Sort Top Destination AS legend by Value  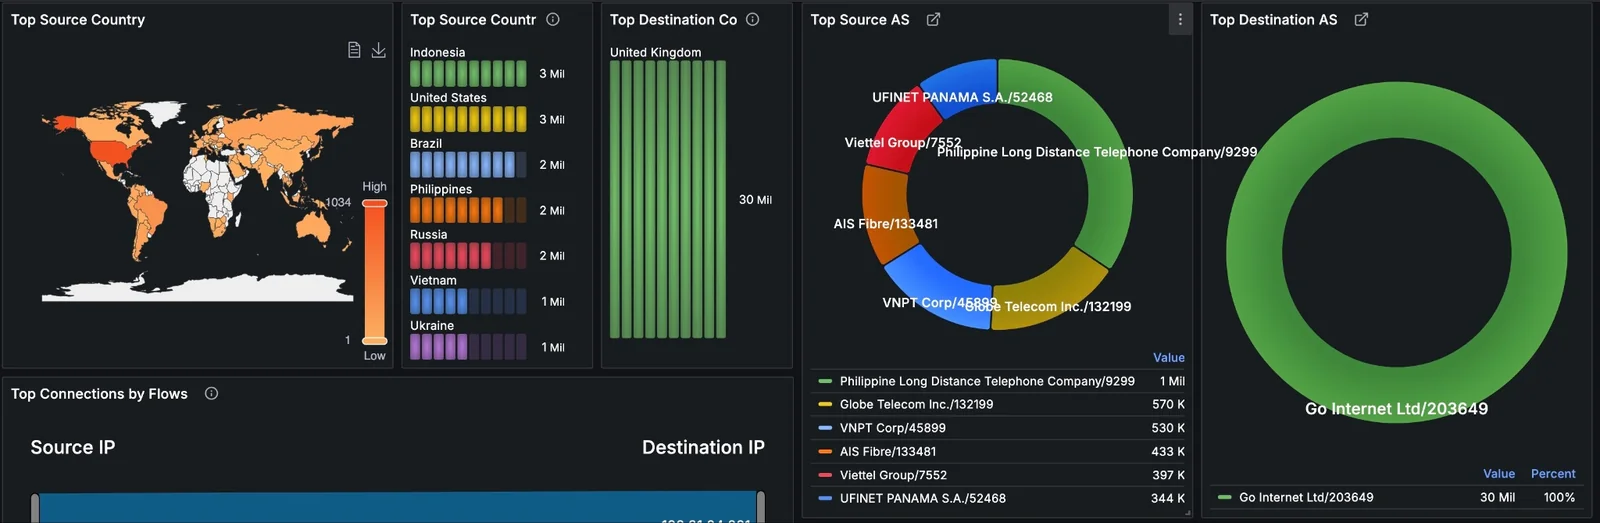(1498, 473)
